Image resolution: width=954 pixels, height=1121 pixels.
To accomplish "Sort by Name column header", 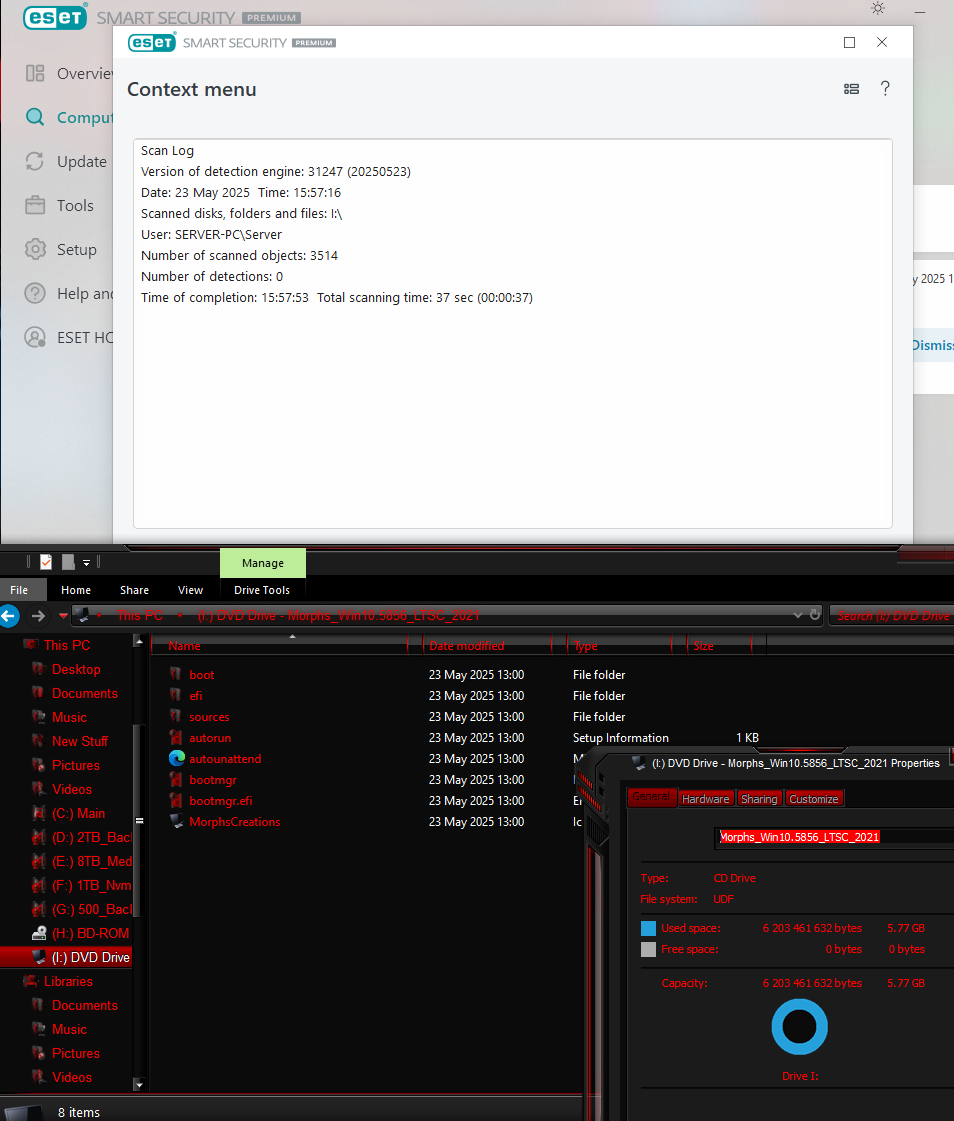I will [x=280, y=646].
